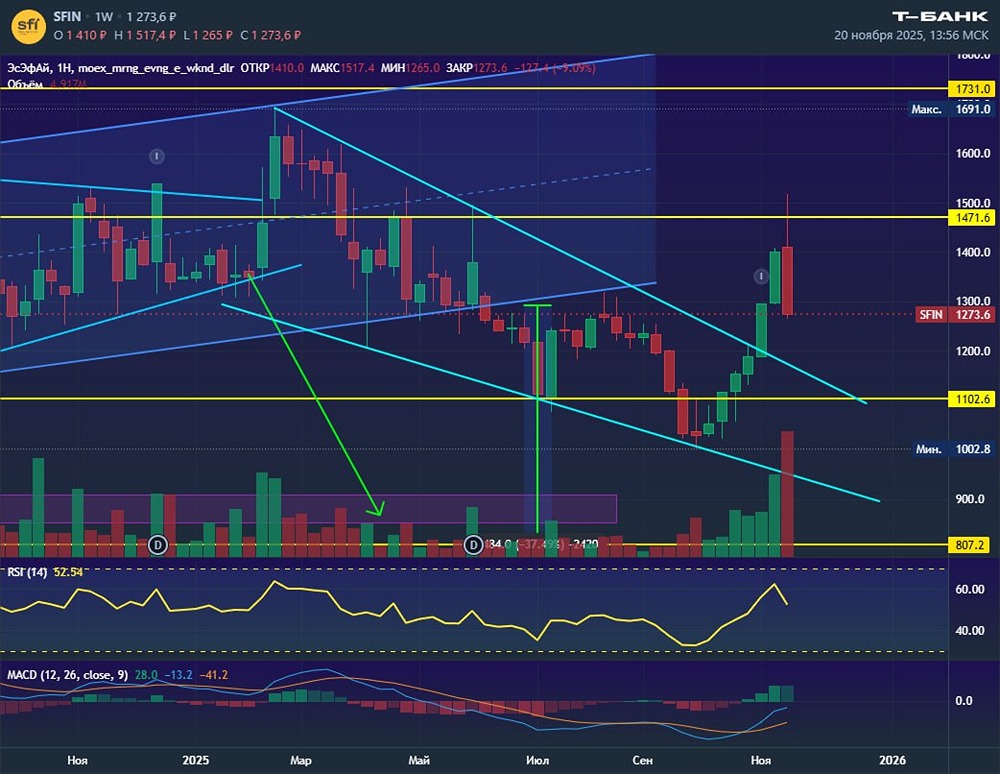Open the RSI (14) indicator legend
The height and width of the screenshot is (774, 1000).
click(x=27, y=573)
